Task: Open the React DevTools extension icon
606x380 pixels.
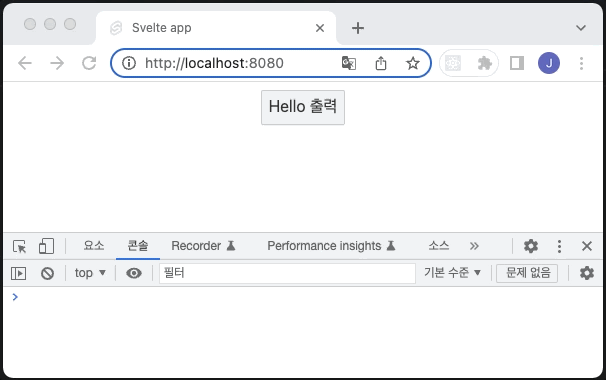Action: tap(453, 63)
